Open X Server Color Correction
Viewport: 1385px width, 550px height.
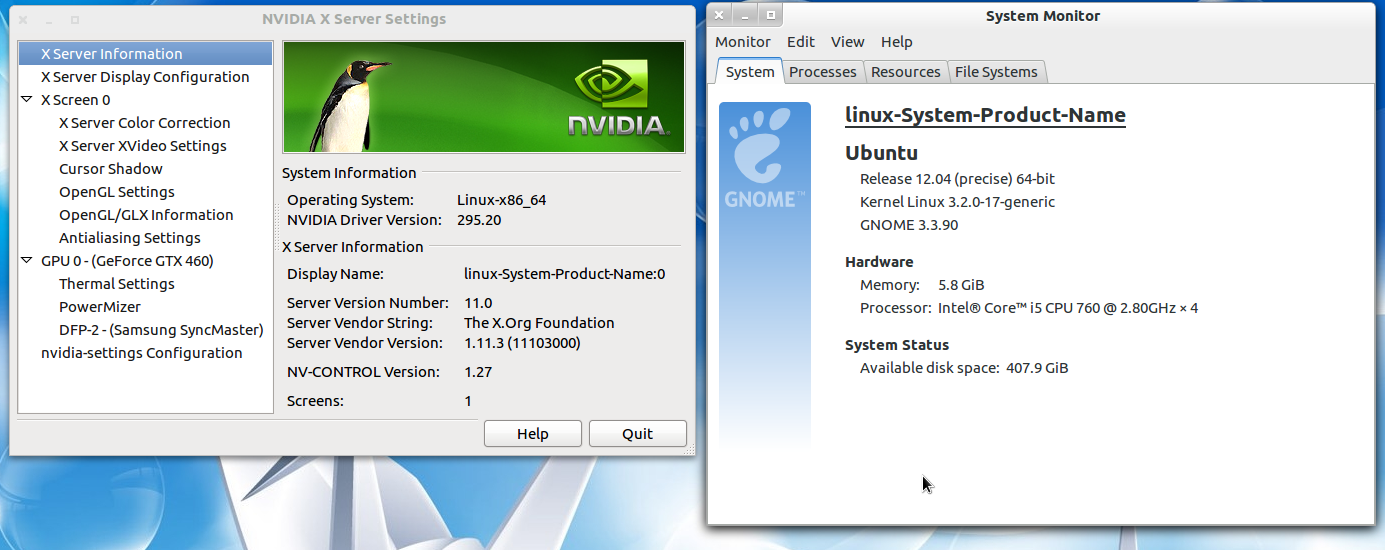click(x=145, y=123)
